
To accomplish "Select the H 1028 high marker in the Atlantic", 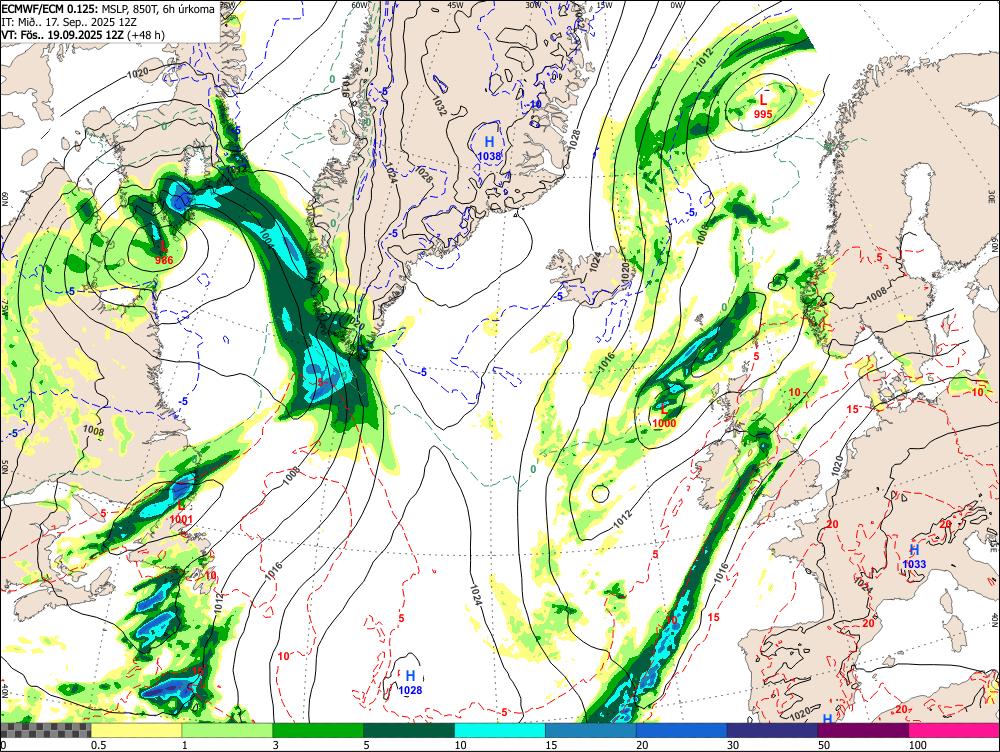I will coord(410,682).
